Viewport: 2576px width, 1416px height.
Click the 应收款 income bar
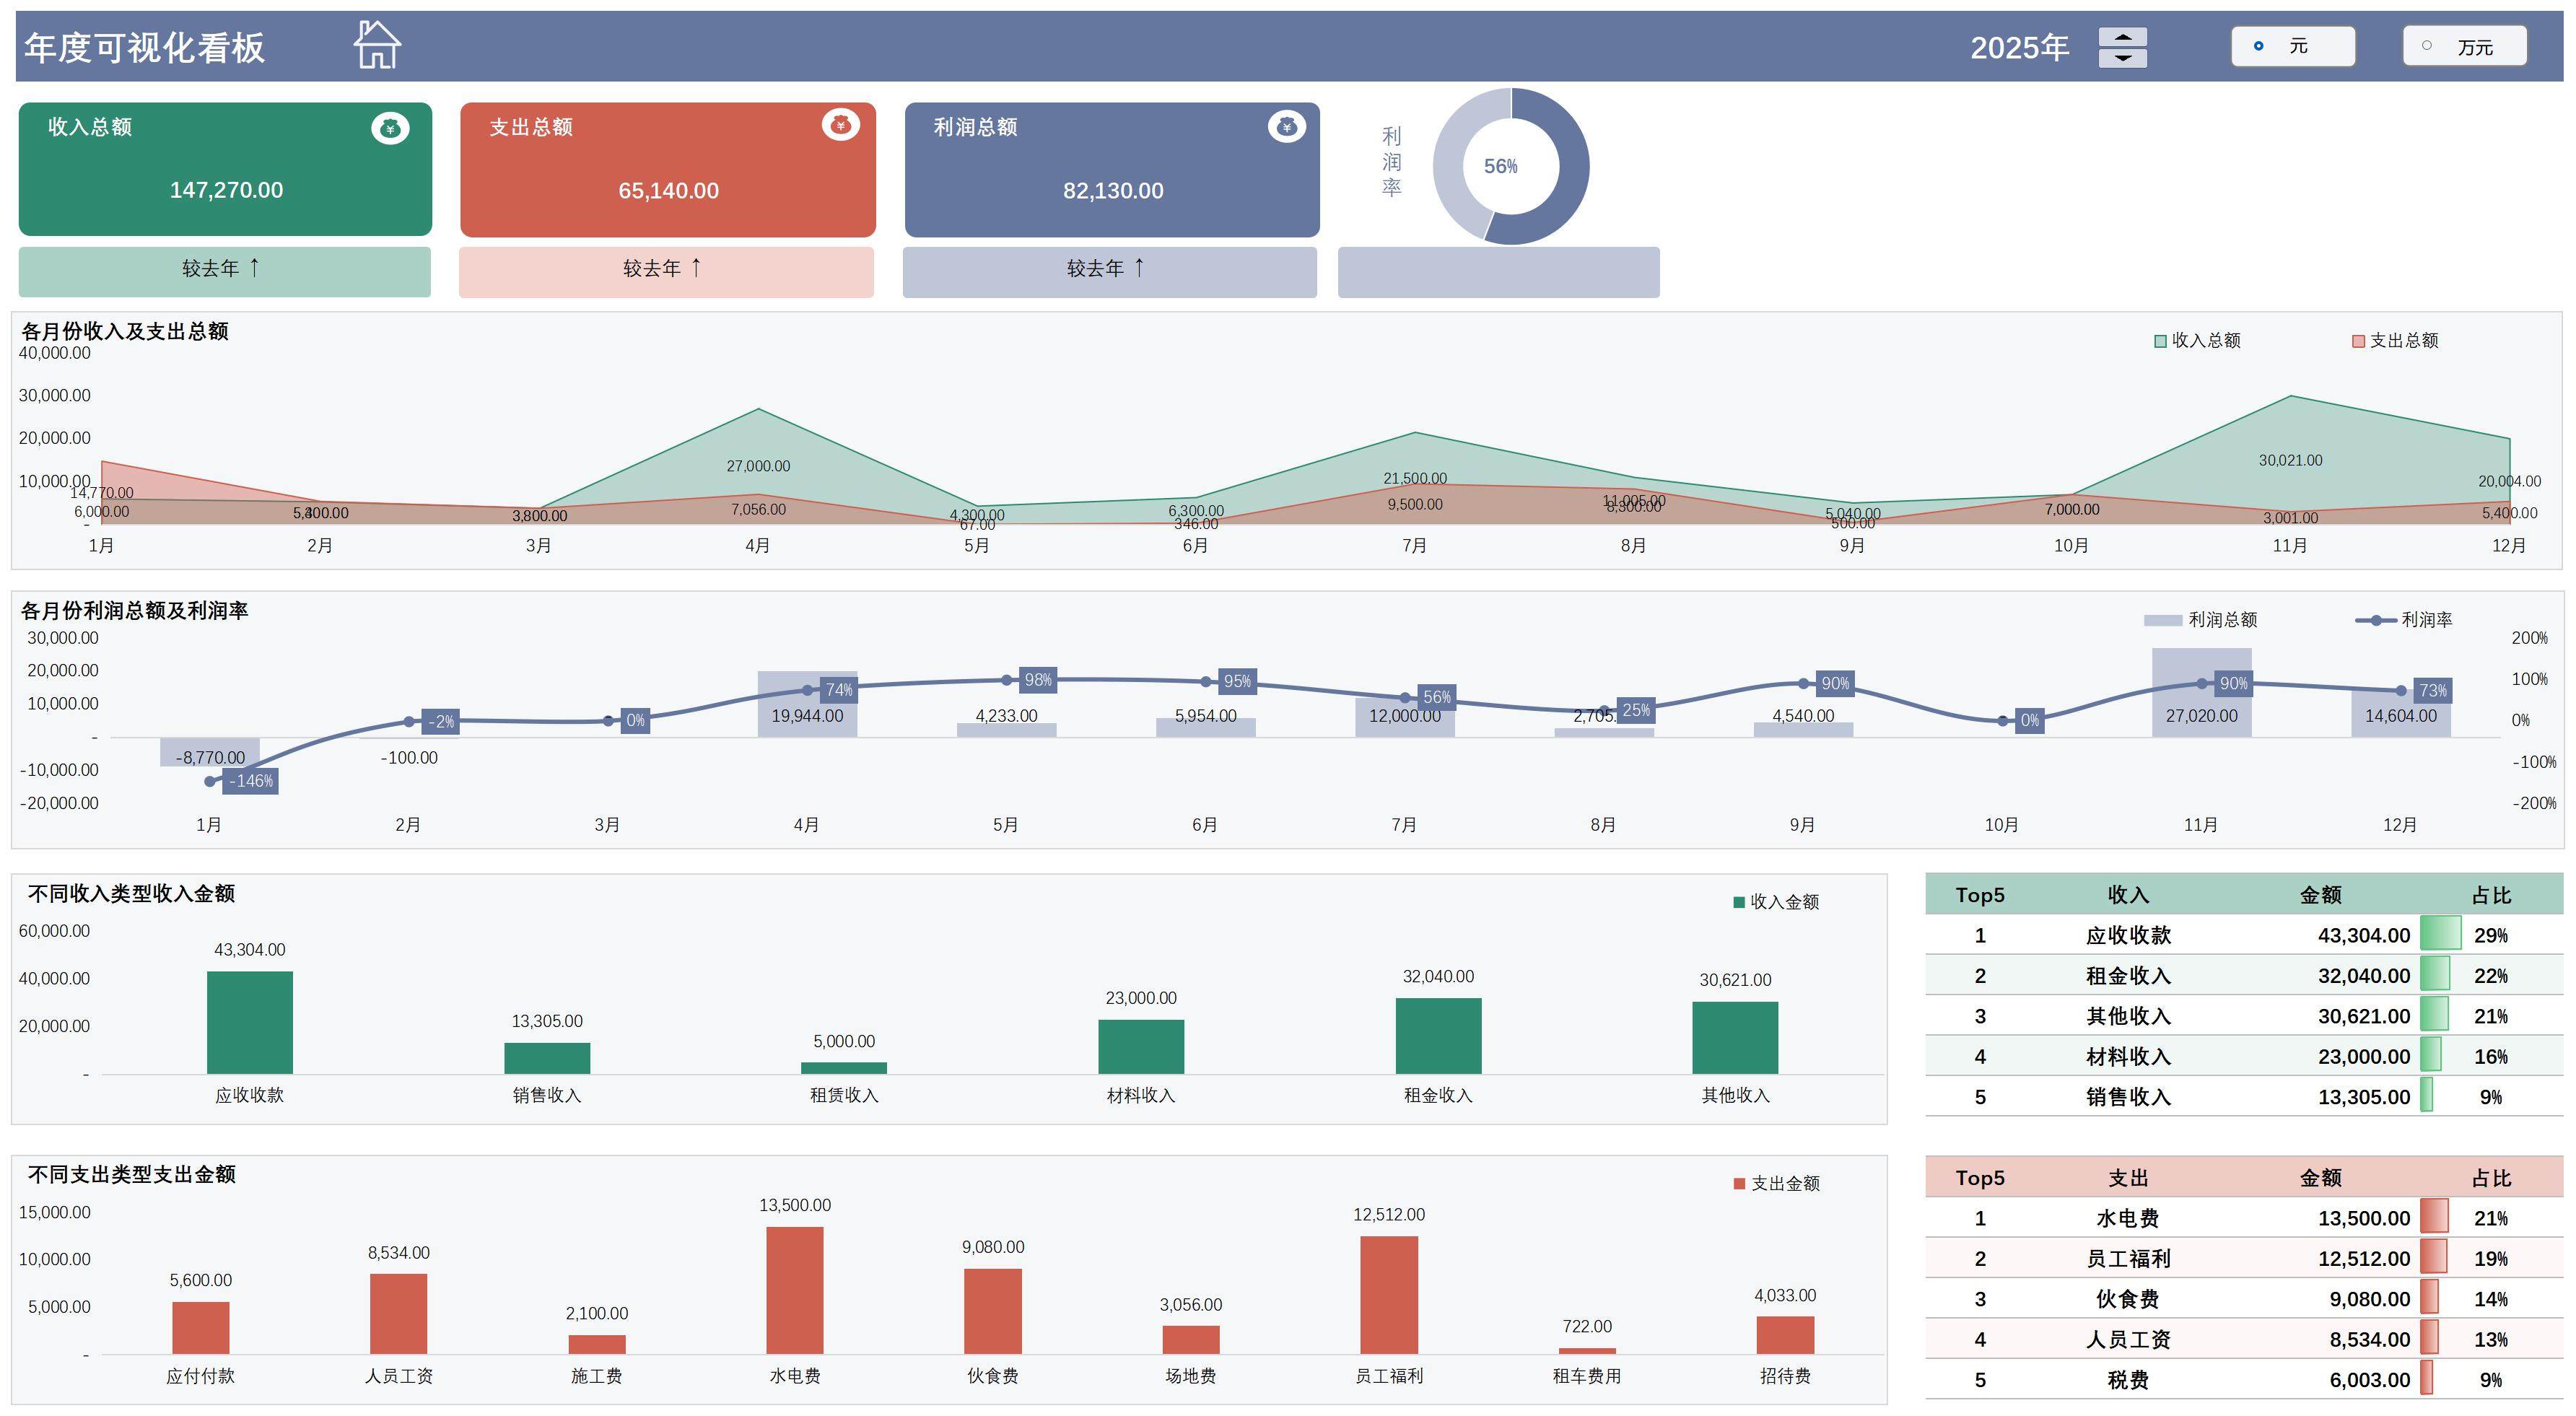point(250,1022)
